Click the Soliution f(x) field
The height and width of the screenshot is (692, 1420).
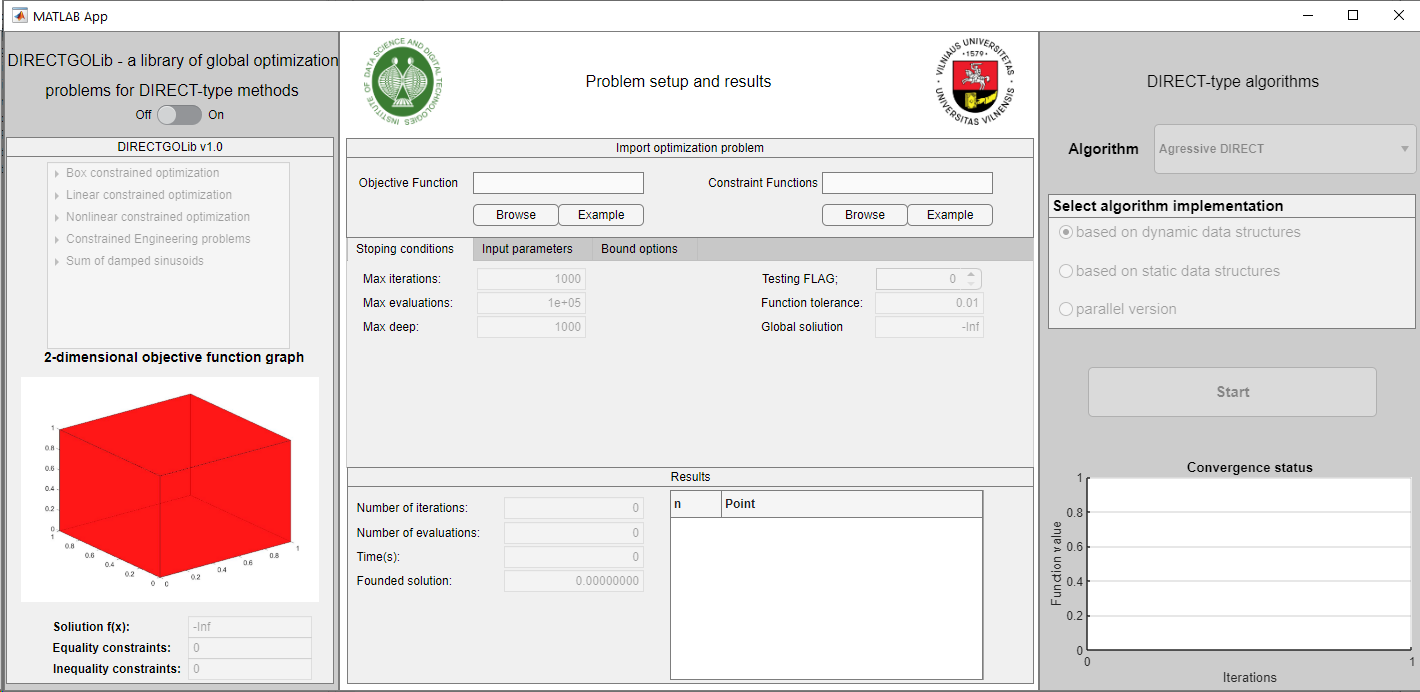(x=250, y=627)
